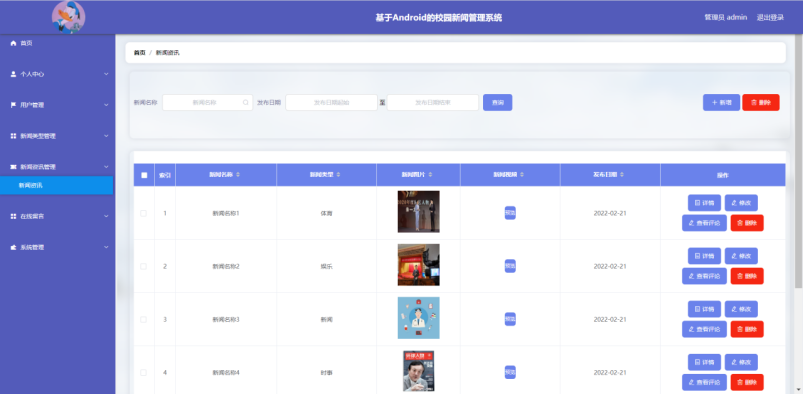Click the grid icon for 新闻类型管理
Viewport: 803px width, 394px height.
coord(13,136)
